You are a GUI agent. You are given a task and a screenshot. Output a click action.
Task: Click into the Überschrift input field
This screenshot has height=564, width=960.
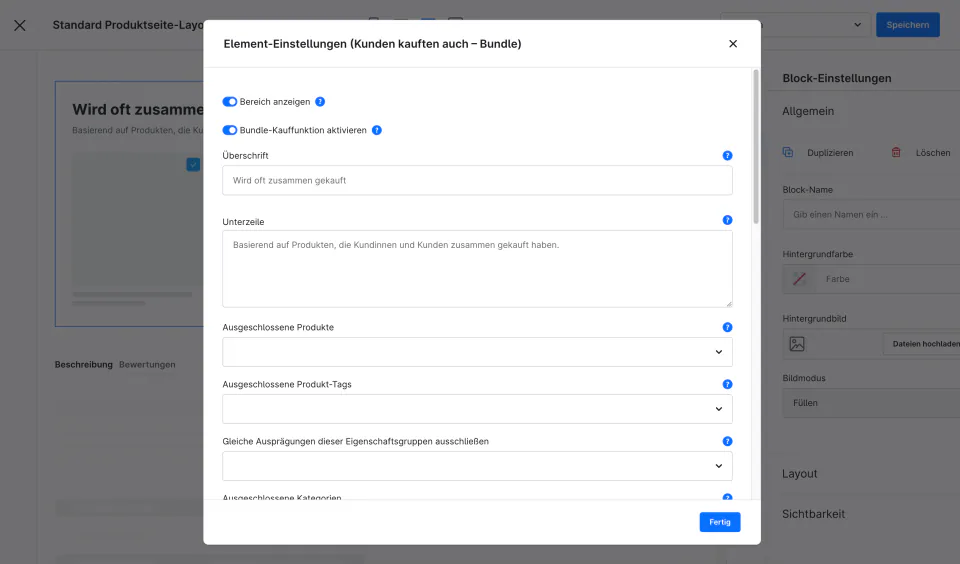[x=477, y=180]
